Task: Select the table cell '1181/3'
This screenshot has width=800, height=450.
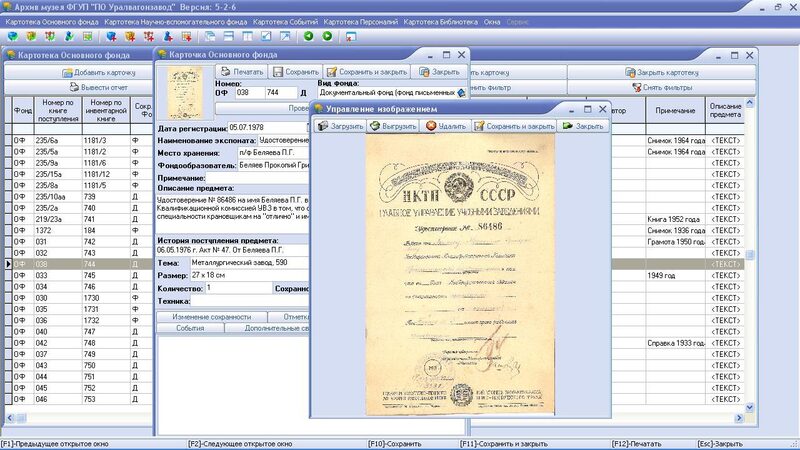Action: [106, 140]
